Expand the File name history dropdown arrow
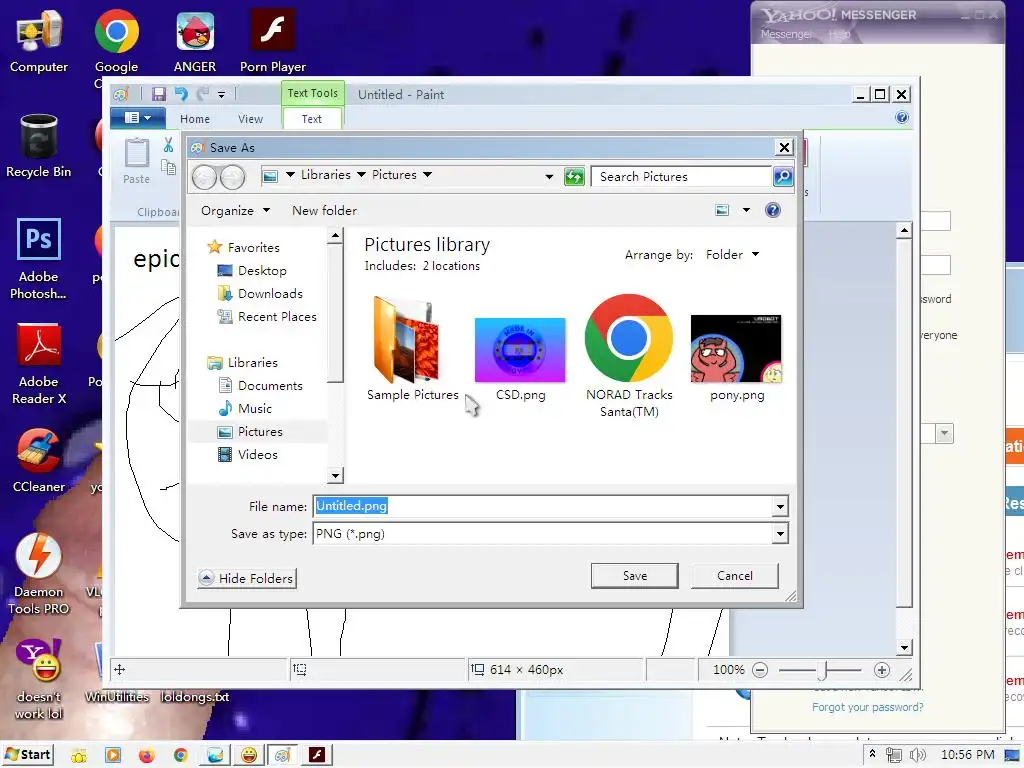The height and width of the screenshot is (768, 1024). 780,506
